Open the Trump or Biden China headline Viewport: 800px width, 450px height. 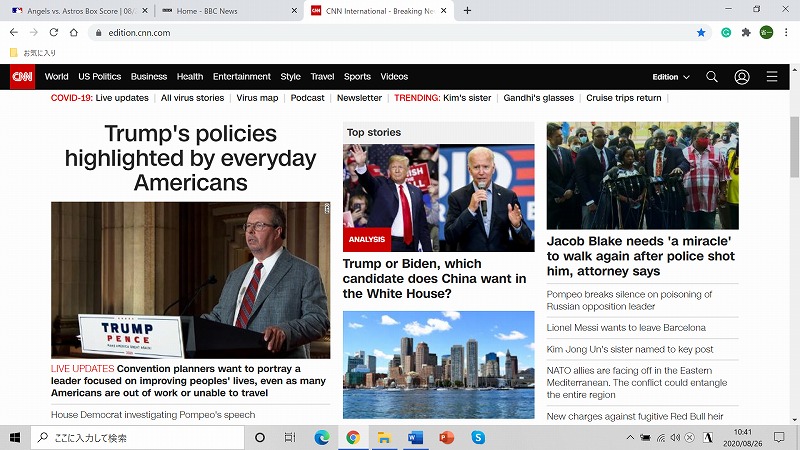434,279
